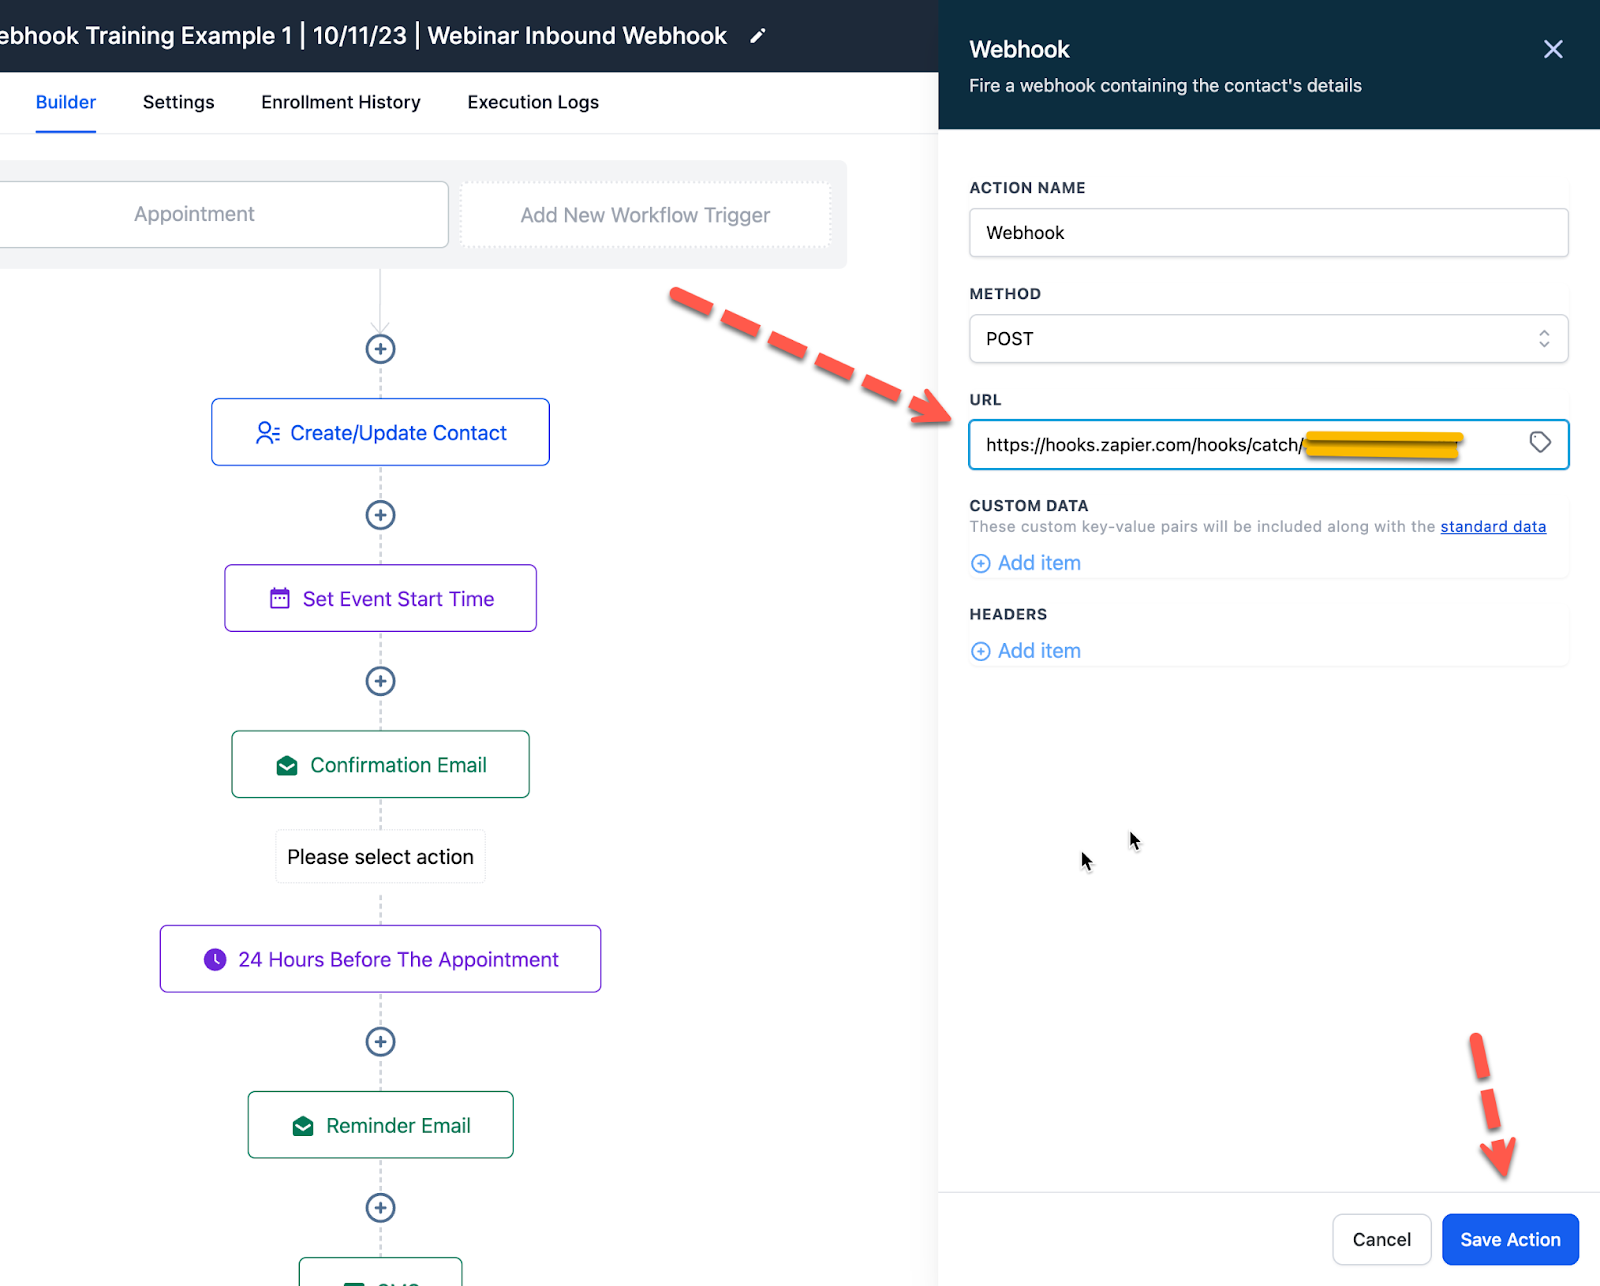
Task: Click the envelope icon in Reminder Email
Action: coord(303,1127)
